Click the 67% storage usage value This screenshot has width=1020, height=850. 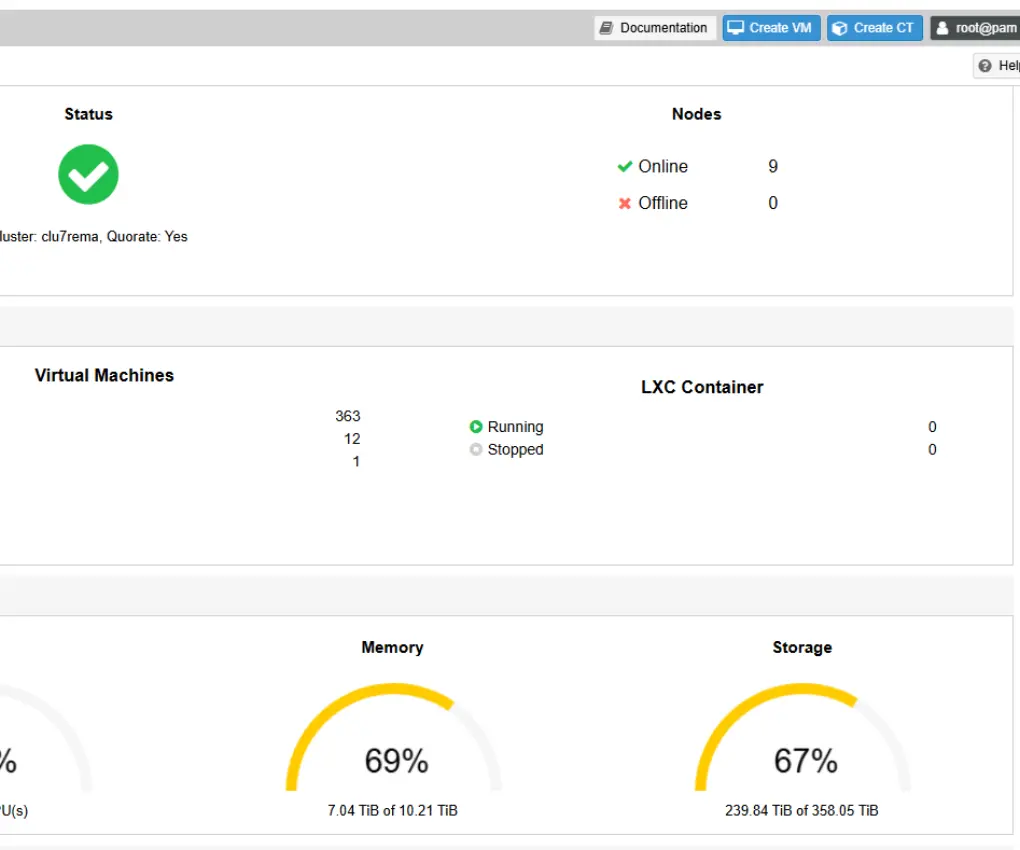coord(805,761)
